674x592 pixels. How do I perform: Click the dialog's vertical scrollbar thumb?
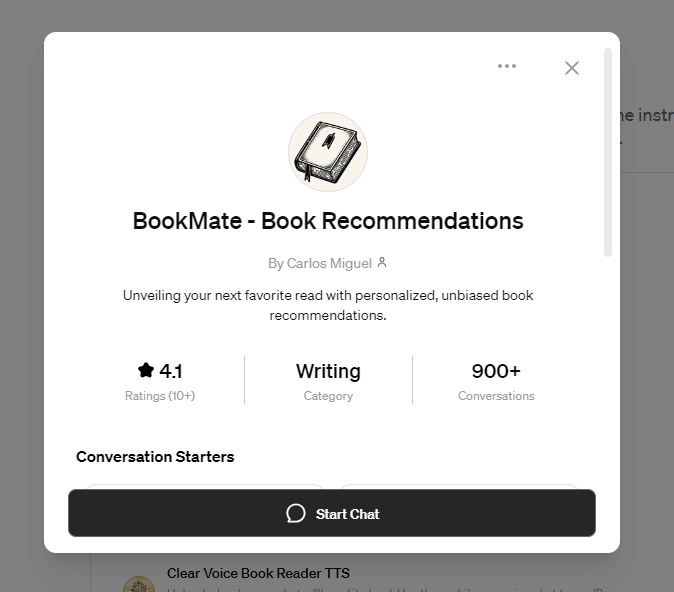coord(608,150)
